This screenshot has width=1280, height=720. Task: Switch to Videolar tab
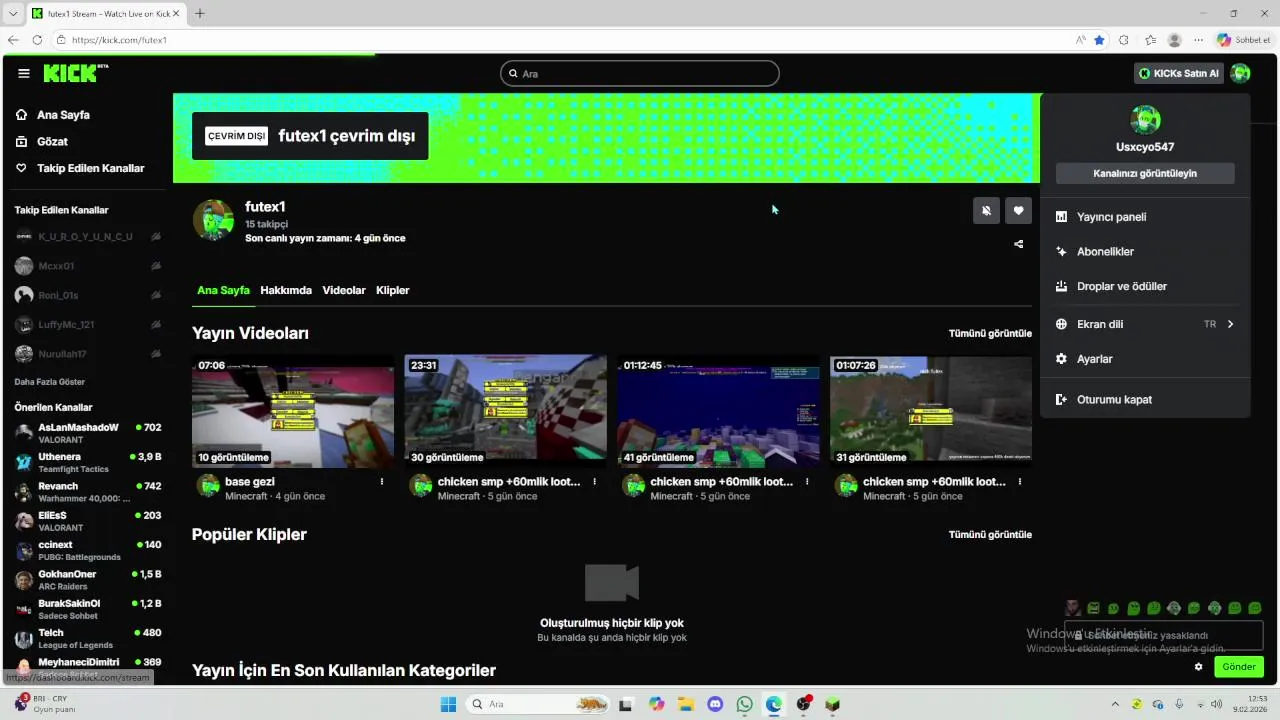pyautogui.click(x=344, y=290)
